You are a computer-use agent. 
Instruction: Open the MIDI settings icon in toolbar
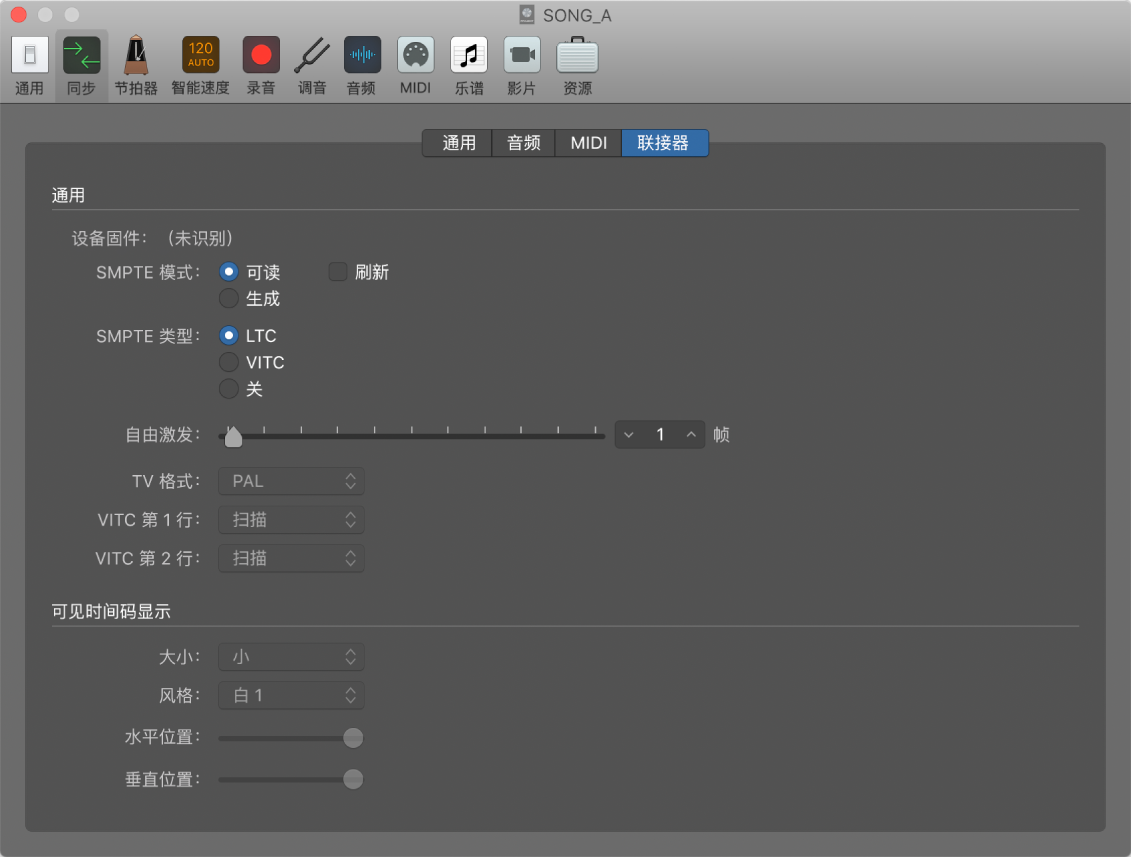tap(415, 65)
